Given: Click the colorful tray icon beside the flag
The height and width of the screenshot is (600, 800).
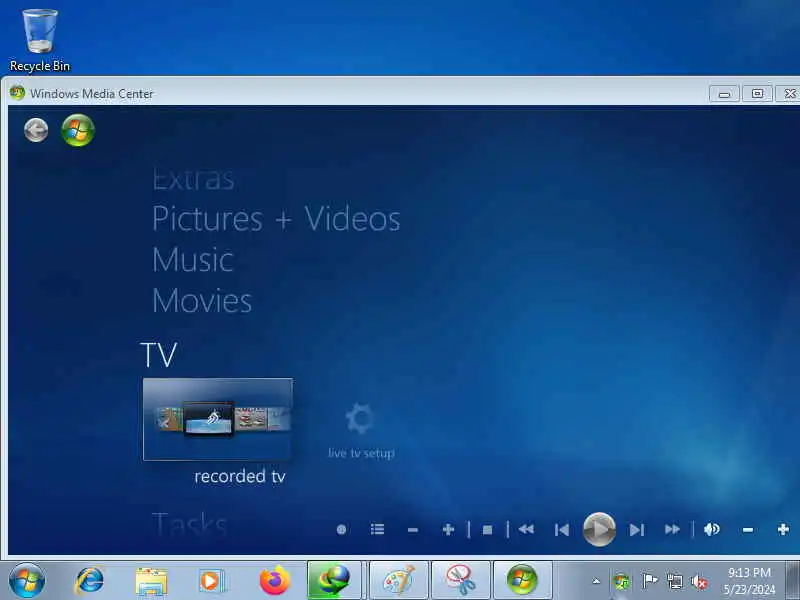Looking at the screenshot, I should coord(621,582).
